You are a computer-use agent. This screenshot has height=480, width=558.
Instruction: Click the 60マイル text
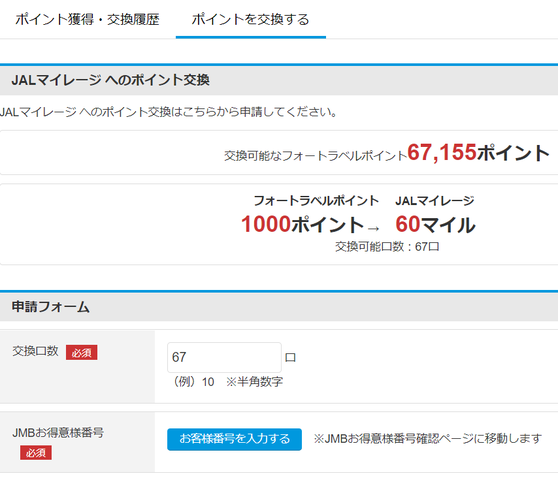435,224
